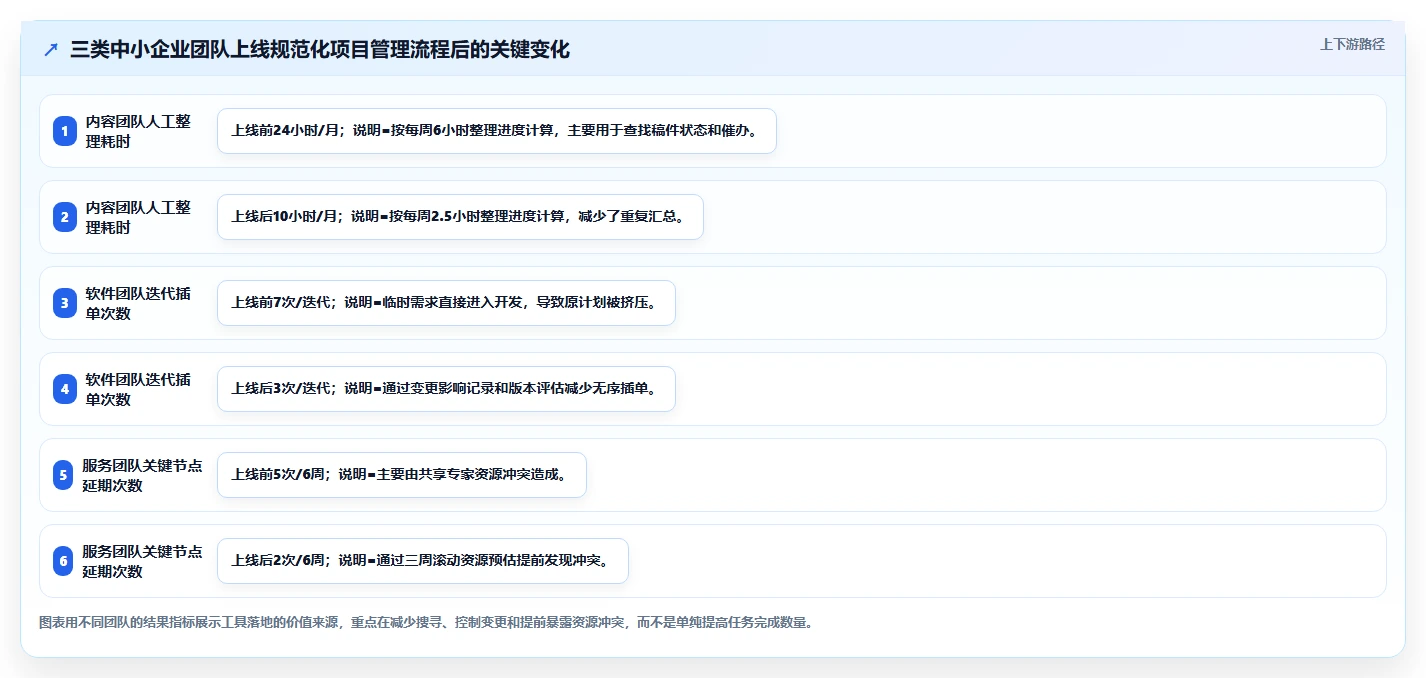Click the 上线前24小时/月 description box
1426x678 pixels.
click(497, 131)
